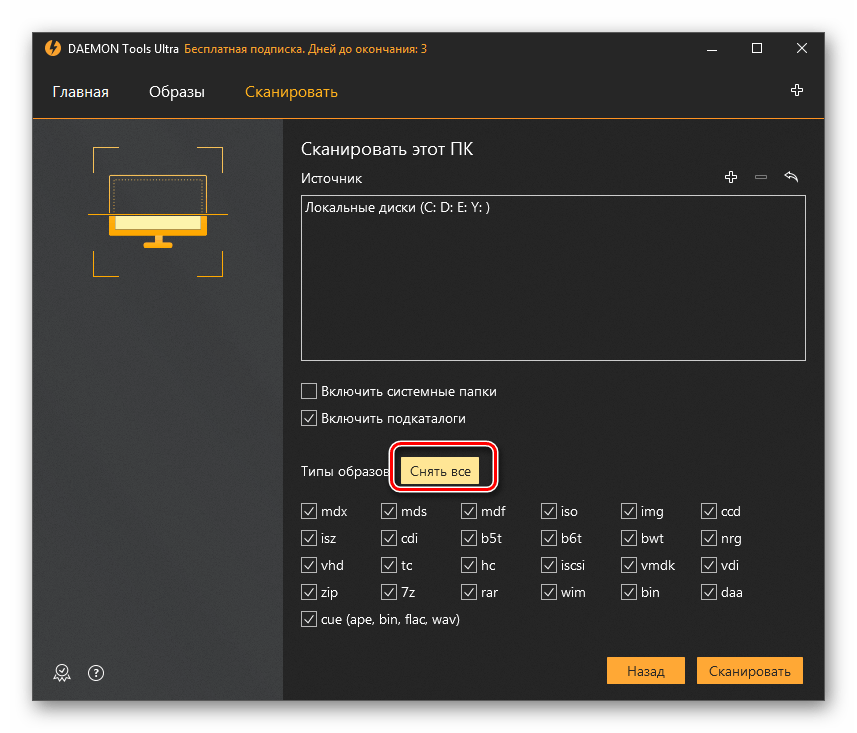Screen dimensions: 857x733
Task: Click the plus icon in the tab bar
Action: pyautogui.click(x=797, y=90)
